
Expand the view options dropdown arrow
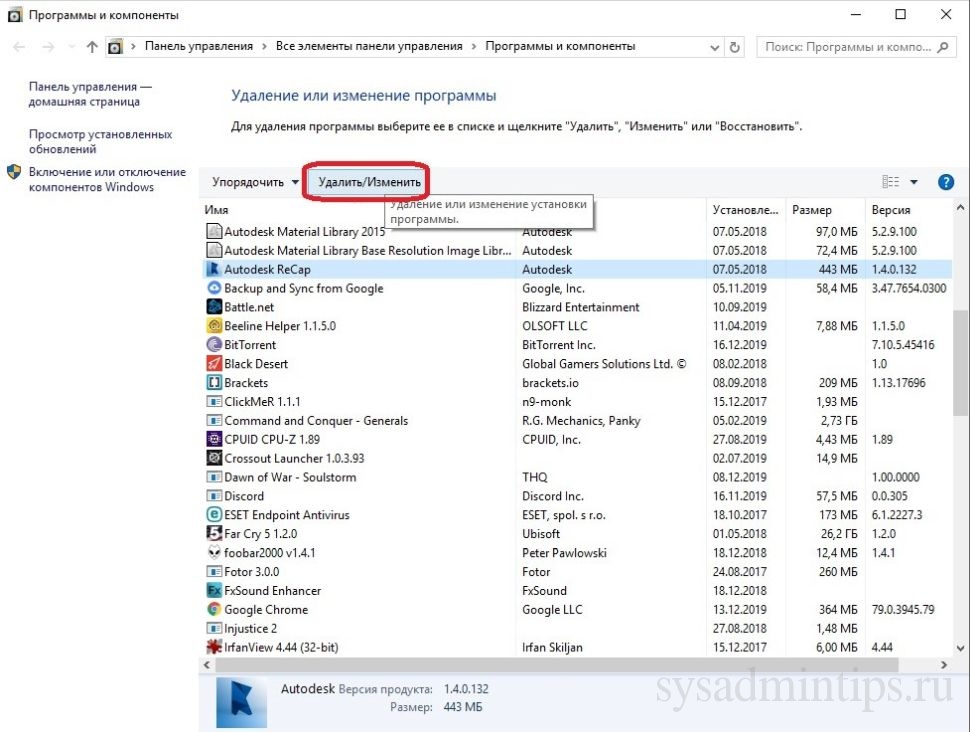point(914,182)
